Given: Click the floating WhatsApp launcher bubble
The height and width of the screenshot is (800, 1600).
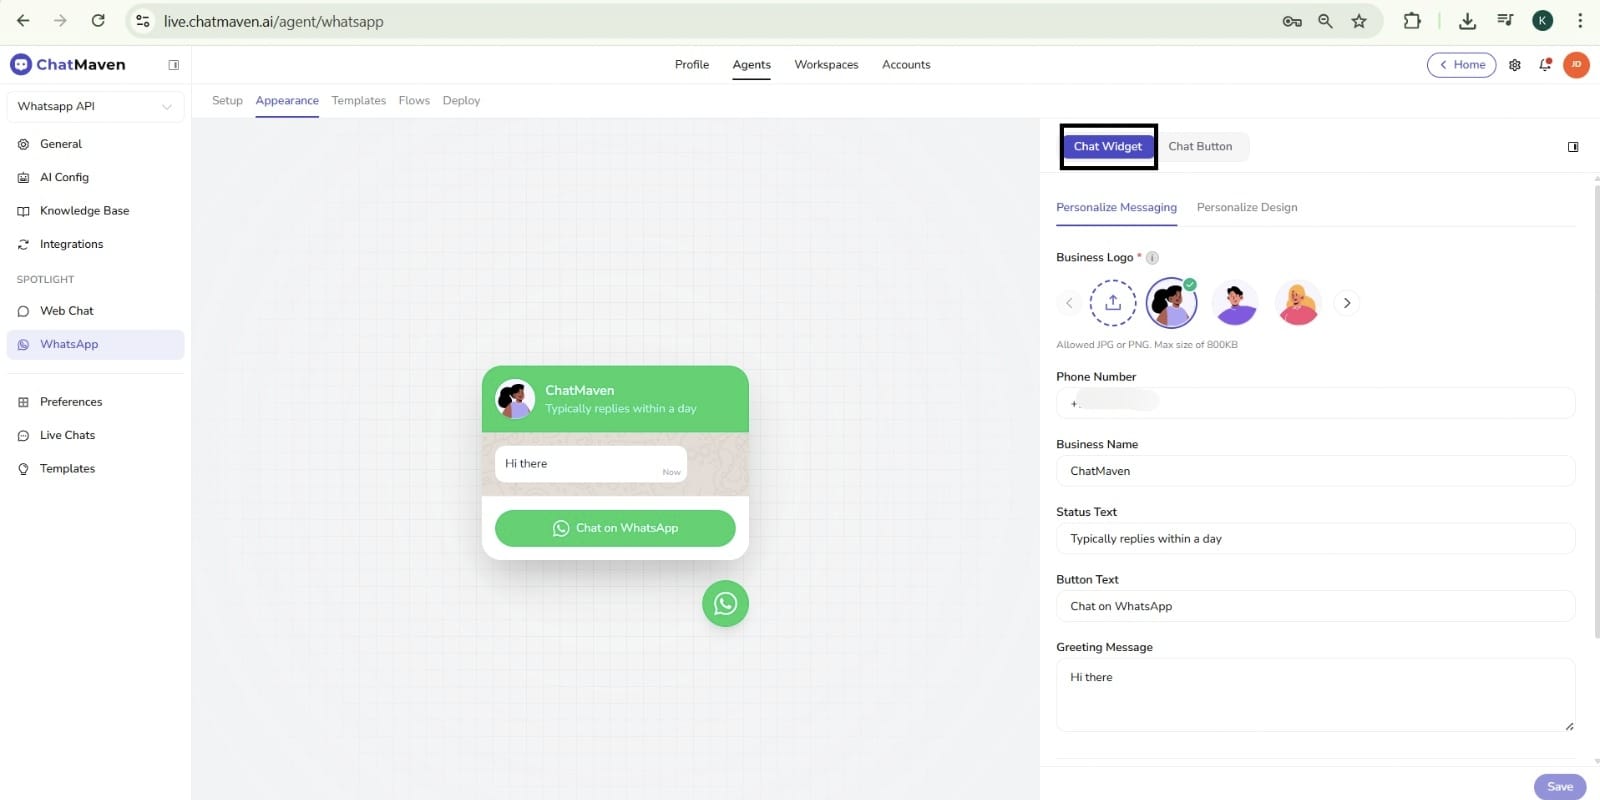Looking at the screenshot, I should [725, 604].
